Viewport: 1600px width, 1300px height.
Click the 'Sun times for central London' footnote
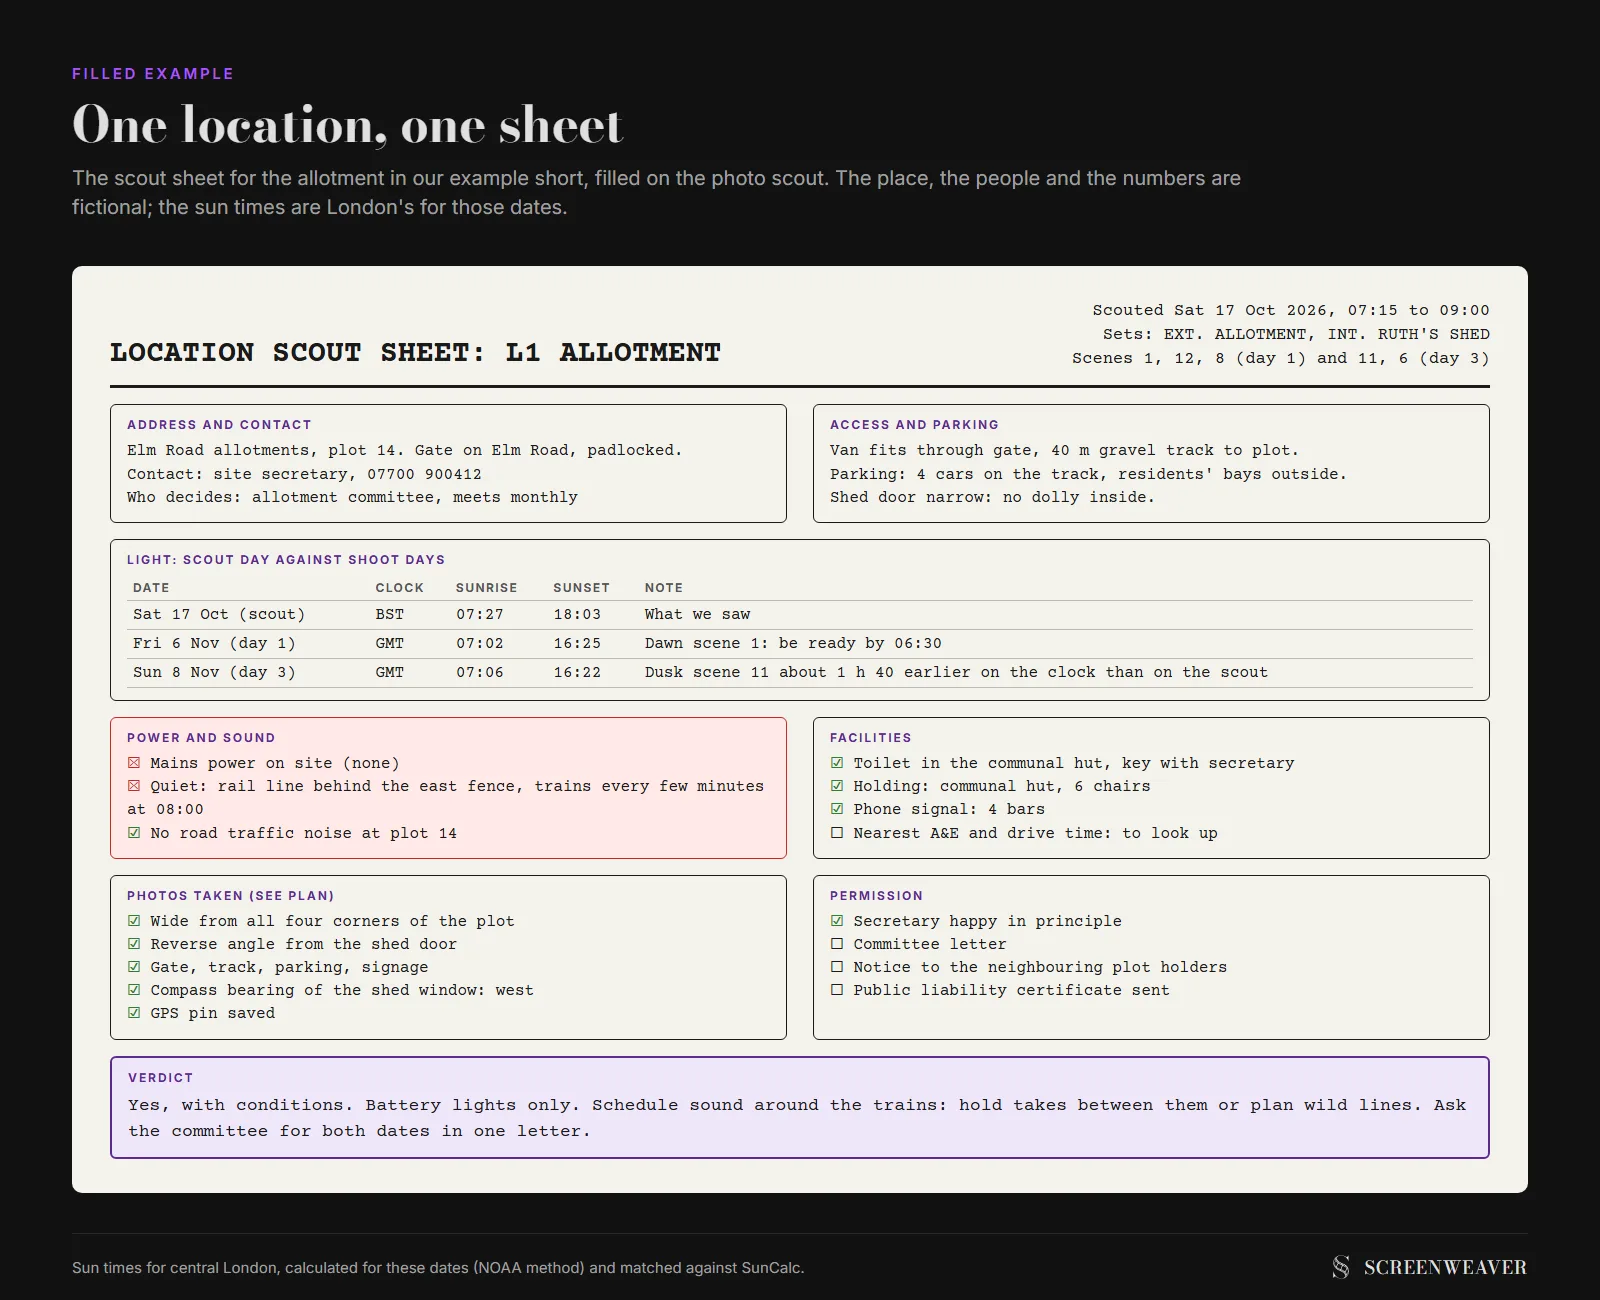pyautogui.click(x=438, y=1268)
